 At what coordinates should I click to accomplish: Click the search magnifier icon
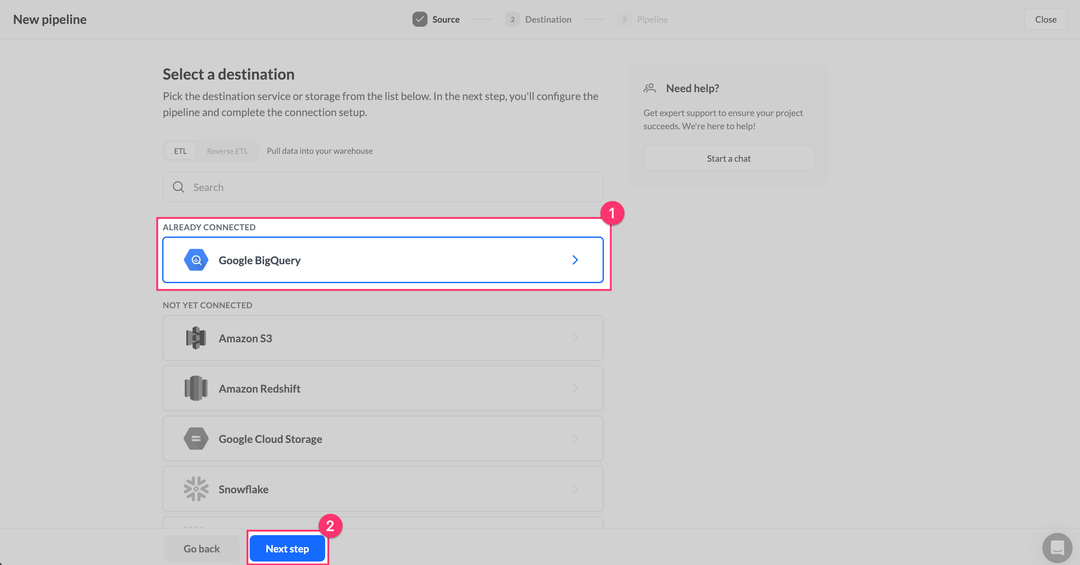[x=178, y=187]
